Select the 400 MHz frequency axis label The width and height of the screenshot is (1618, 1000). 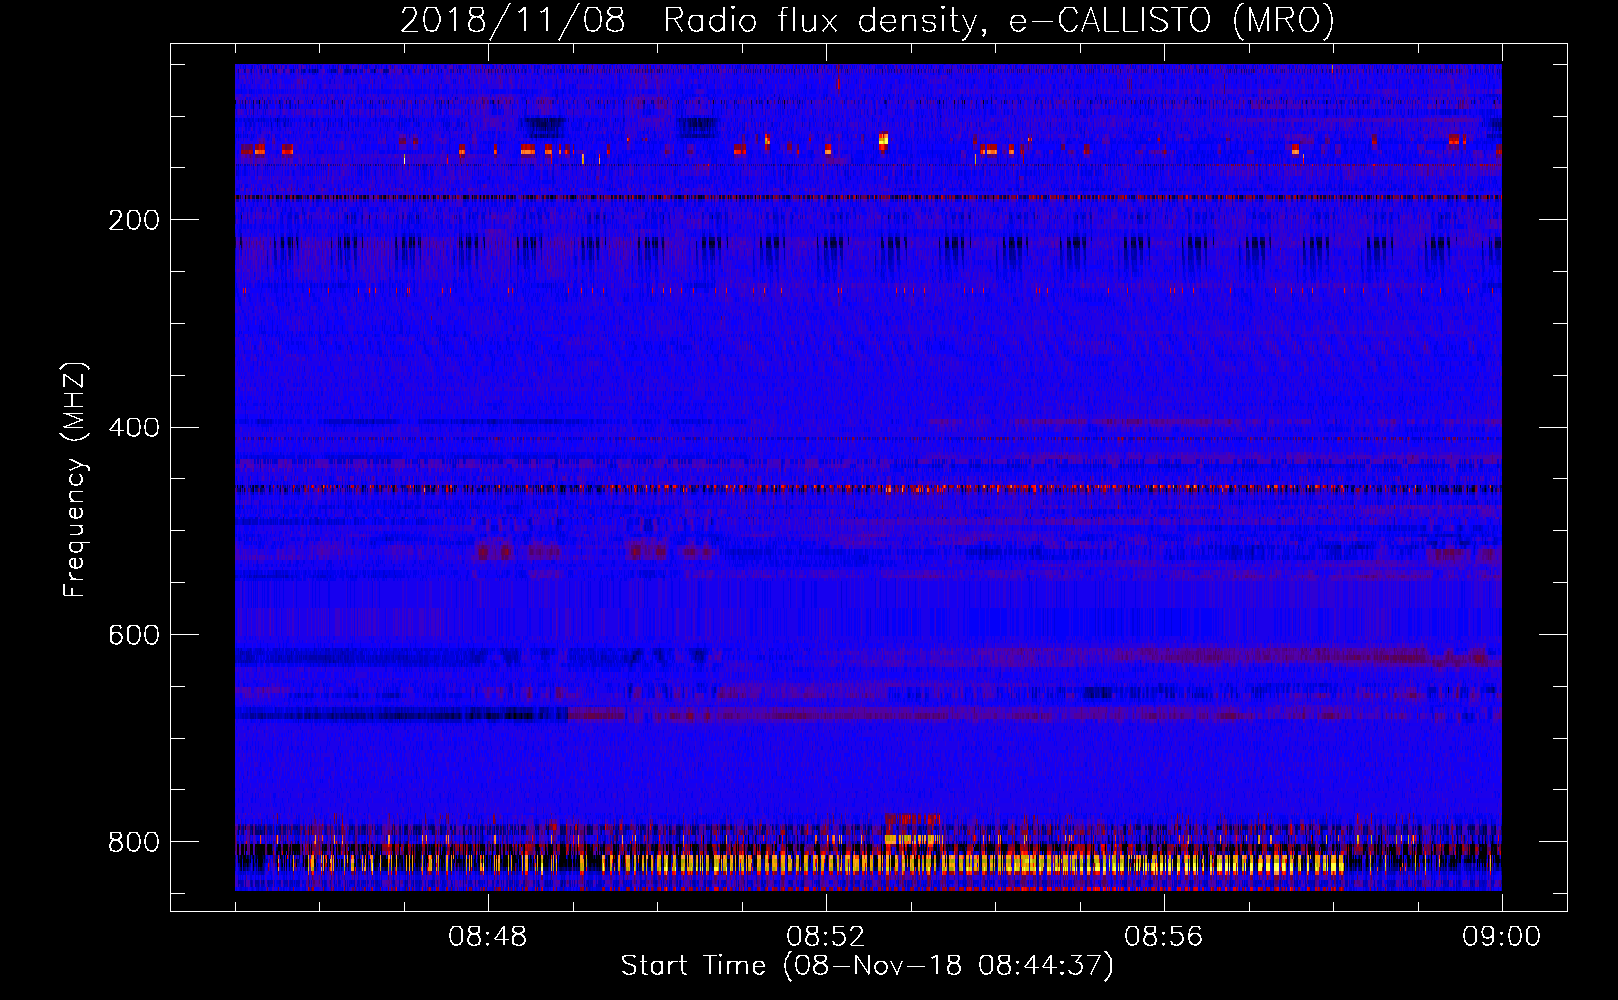click(x=134, y=428)
